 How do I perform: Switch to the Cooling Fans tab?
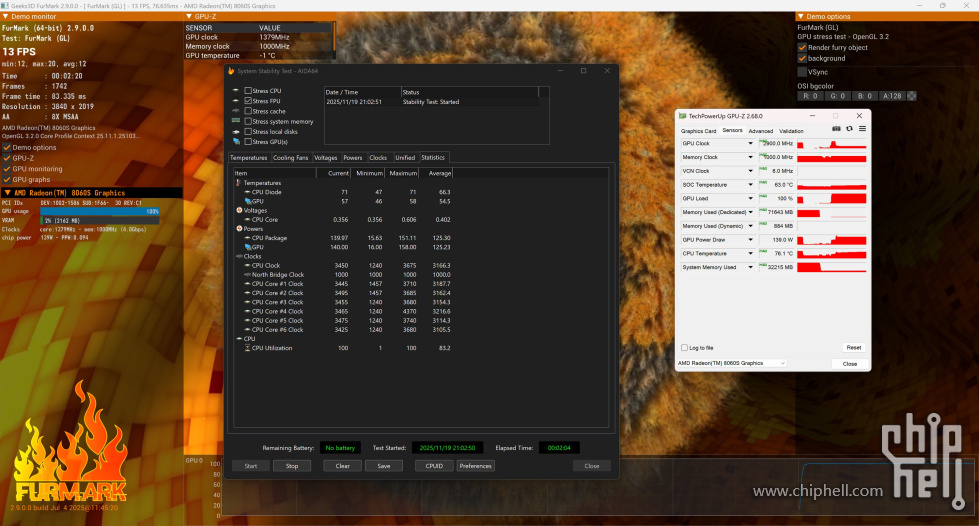(291, 158)
